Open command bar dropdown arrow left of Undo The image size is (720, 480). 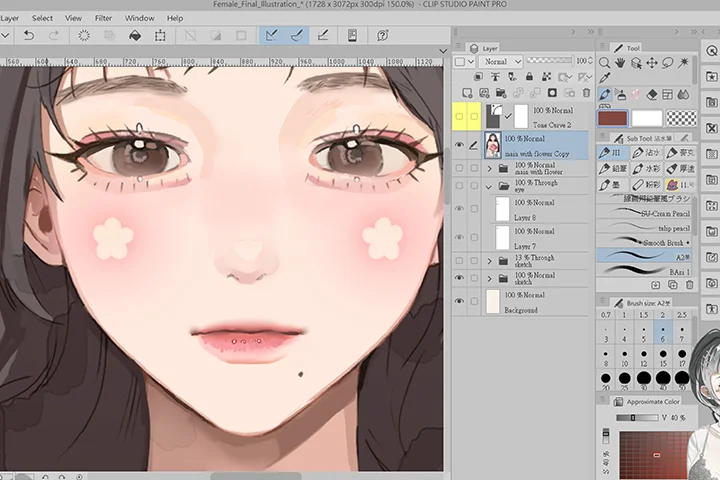click(5, 35)
